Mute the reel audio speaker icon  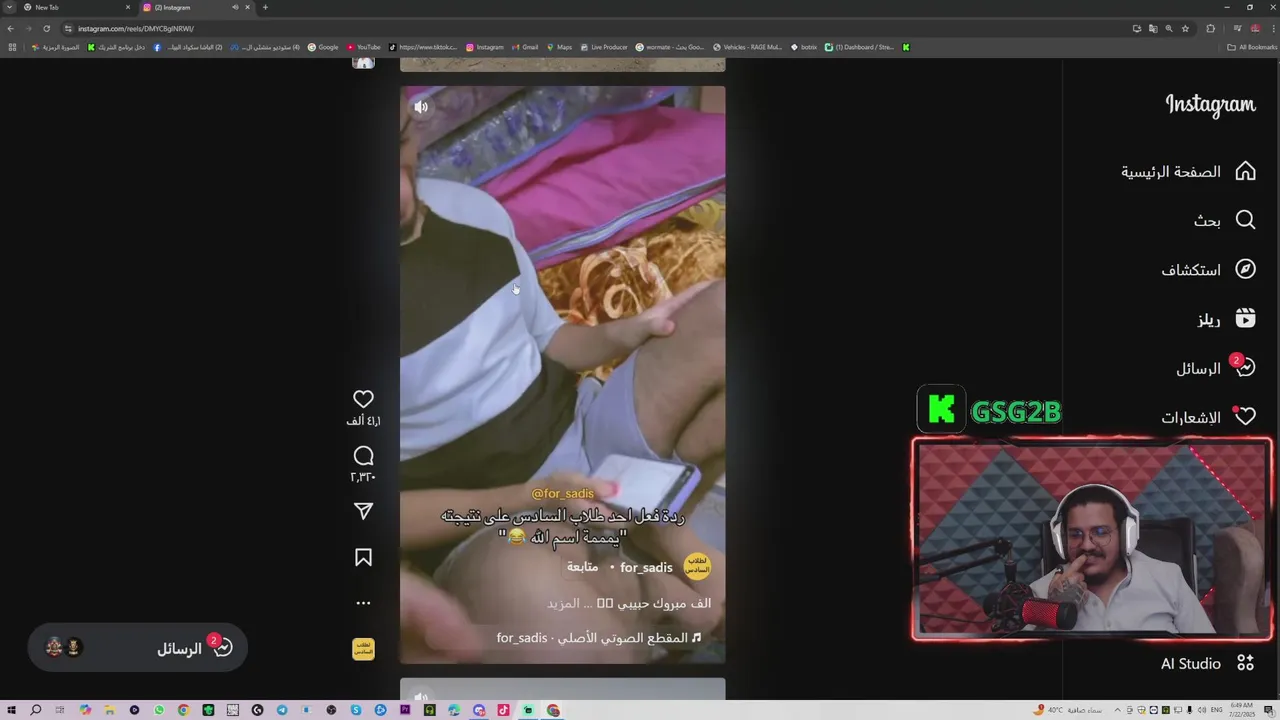[x=421, y=107]
